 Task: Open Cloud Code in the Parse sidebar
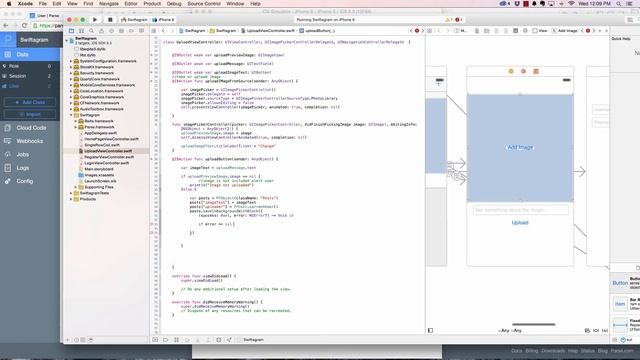point(30,128)
